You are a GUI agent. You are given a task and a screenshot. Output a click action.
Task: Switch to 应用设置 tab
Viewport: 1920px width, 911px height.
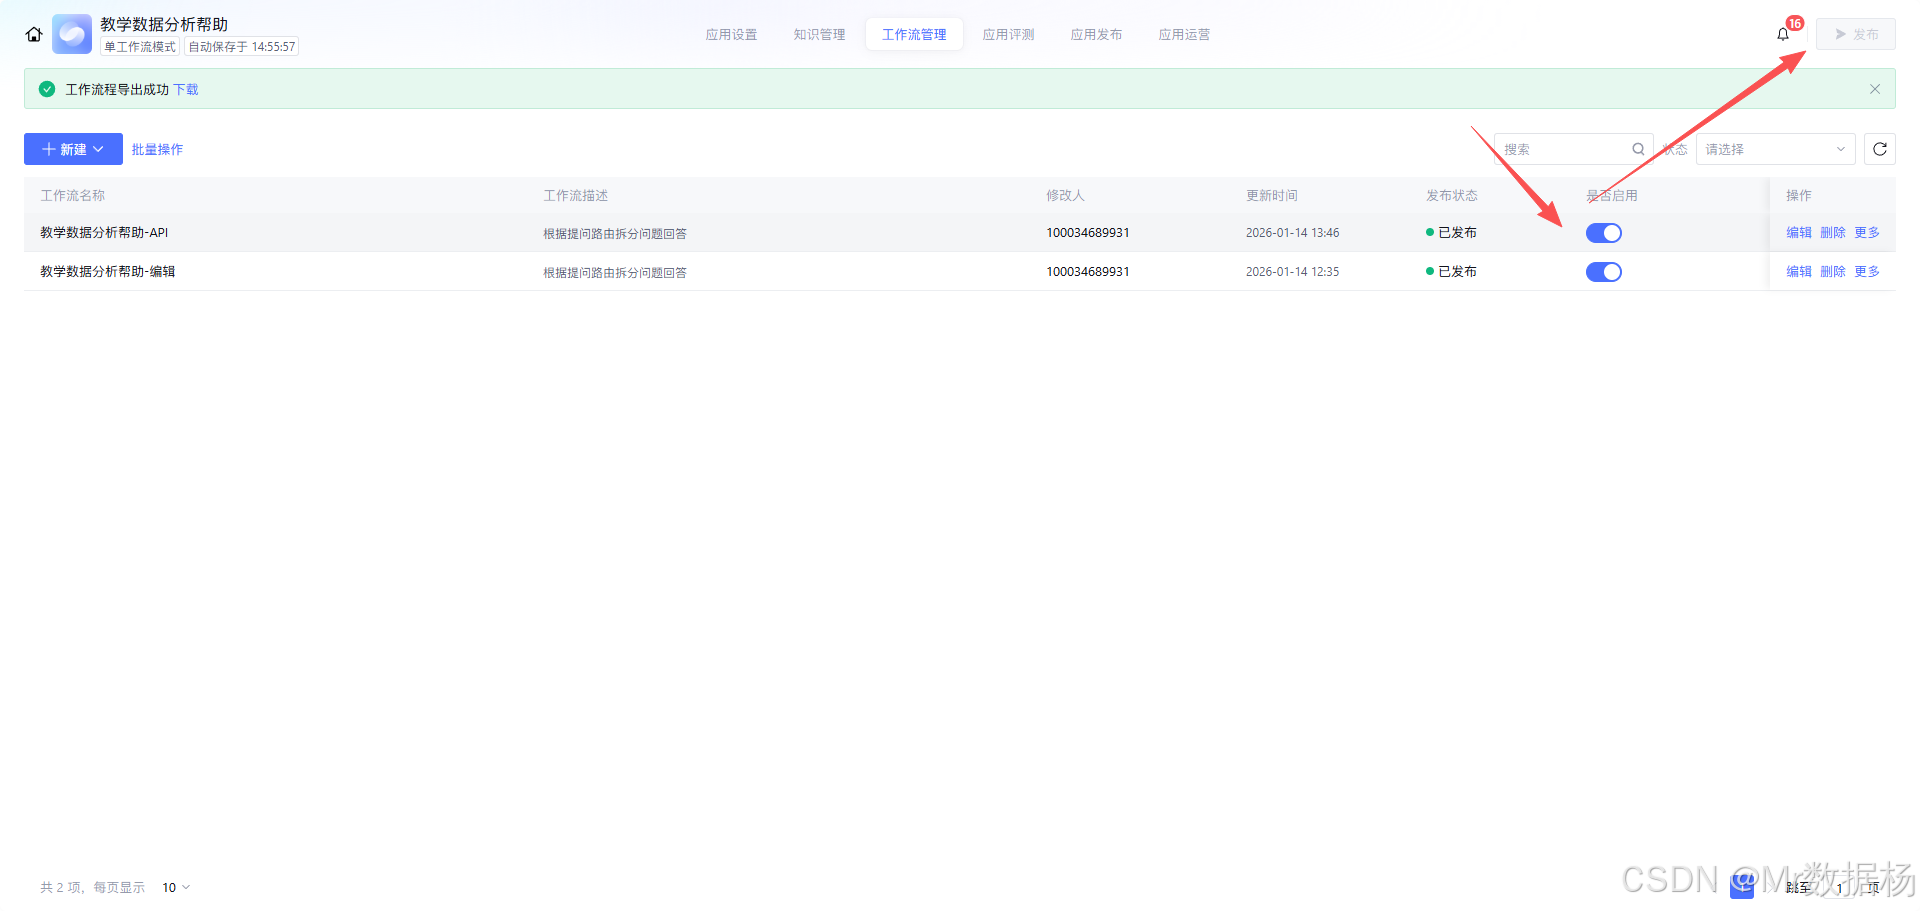tap(731, 34)
